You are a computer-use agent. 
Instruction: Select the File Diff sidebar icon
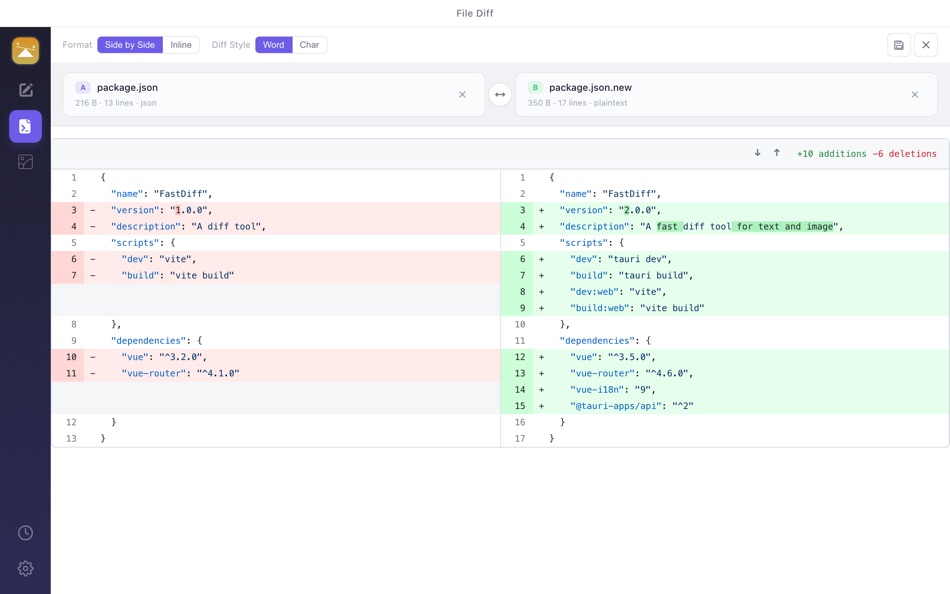click(25, 126)
